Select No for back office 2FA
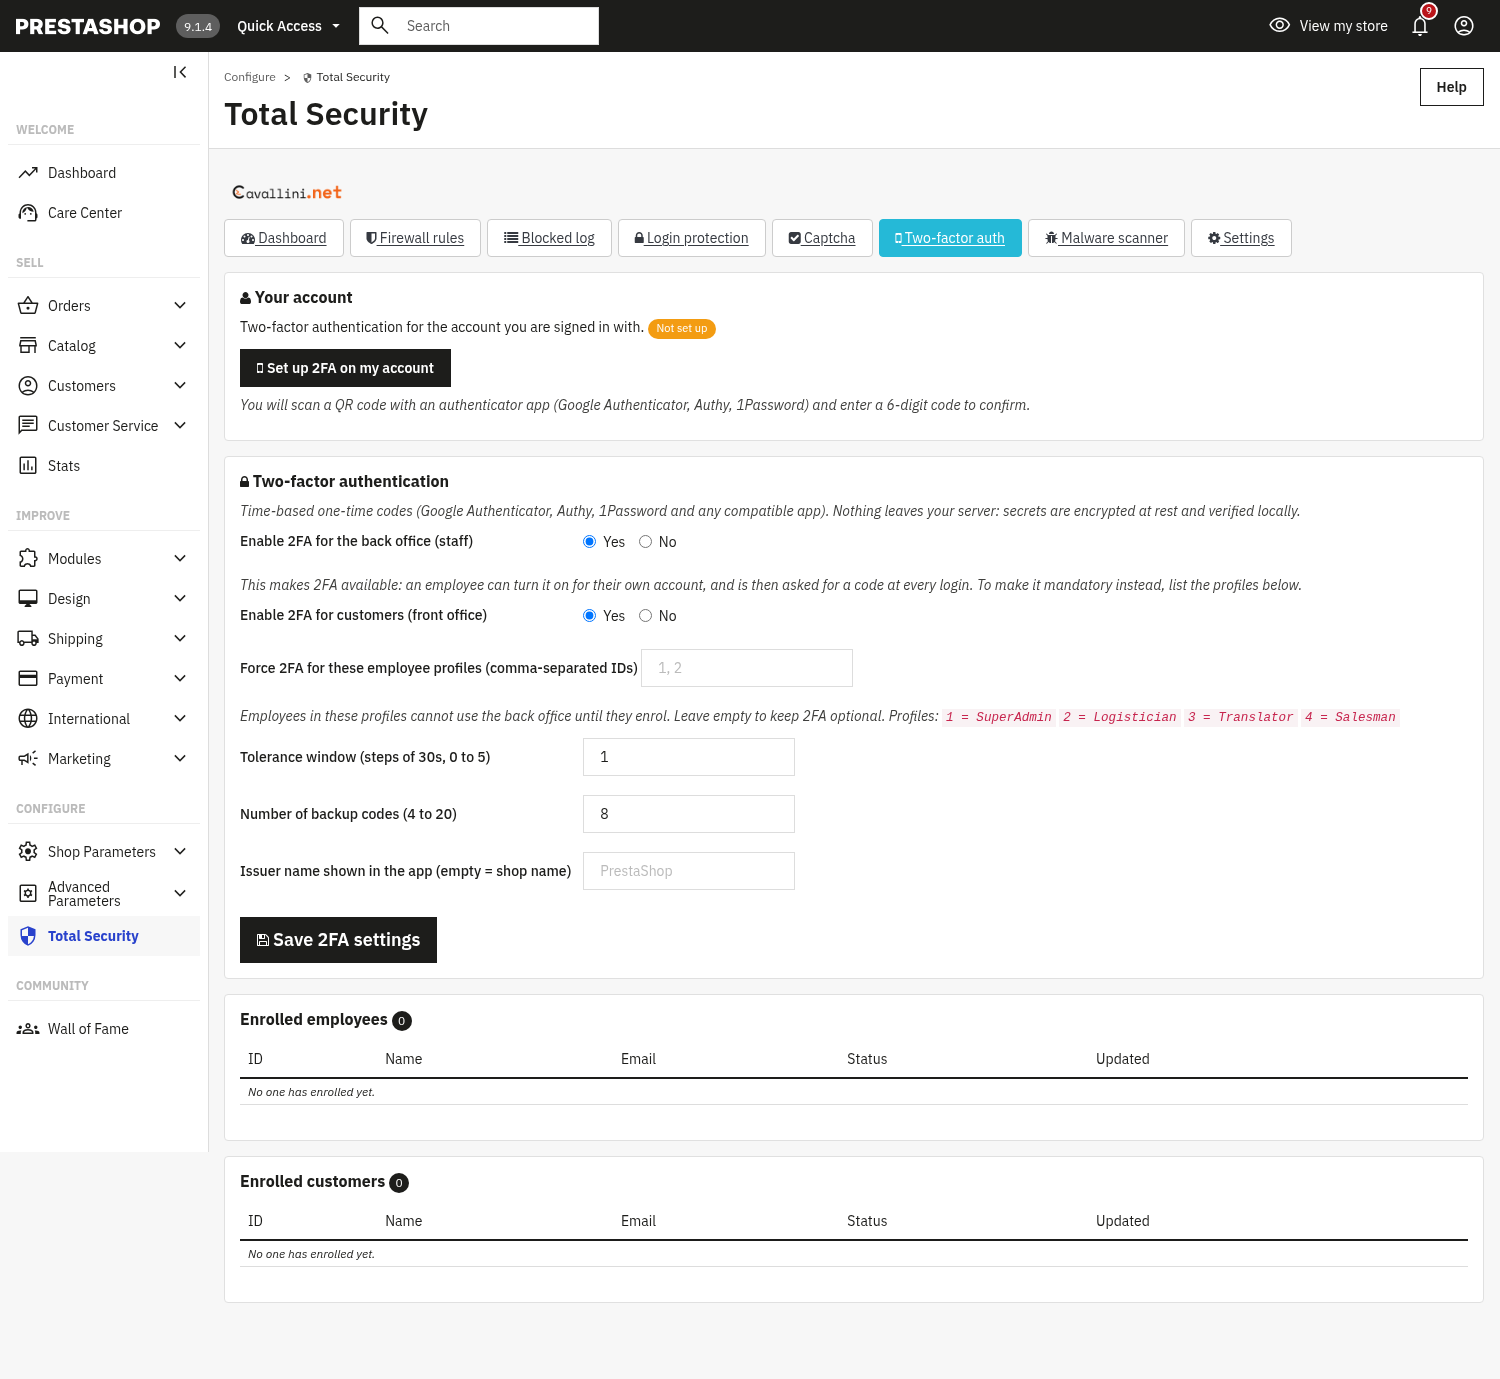This screenshot has height=1379, width=1500. click(x=646, y=542)
